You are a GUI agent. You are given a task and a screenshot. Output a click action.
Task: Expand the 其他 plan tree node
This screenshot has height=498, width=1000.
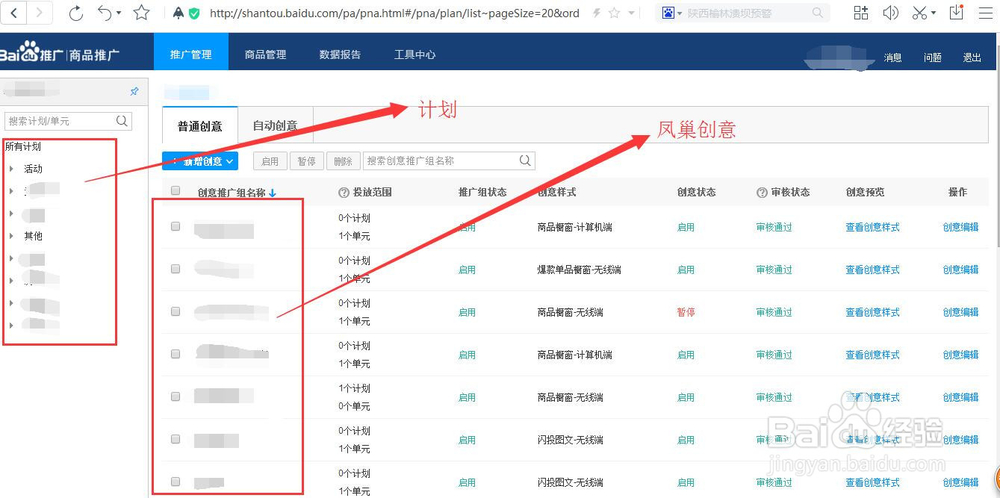click(11, 236)
